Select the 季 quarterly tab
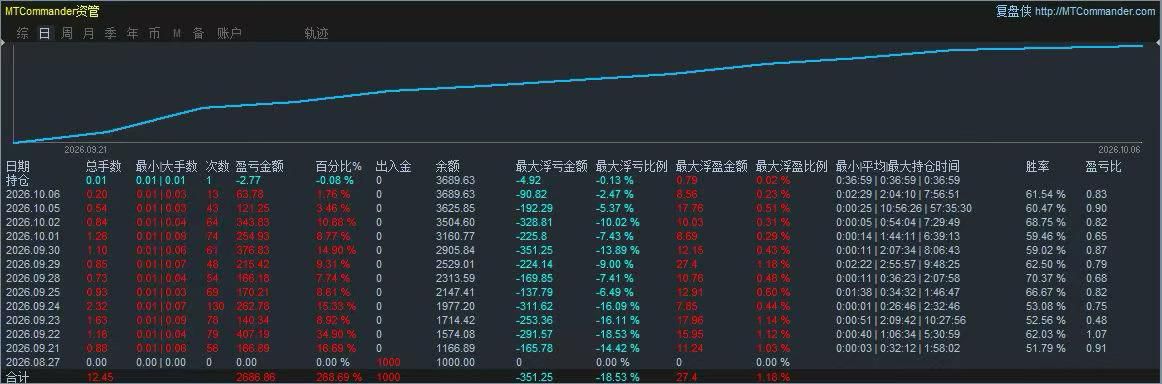1162x384 pixels. point(110,33)
